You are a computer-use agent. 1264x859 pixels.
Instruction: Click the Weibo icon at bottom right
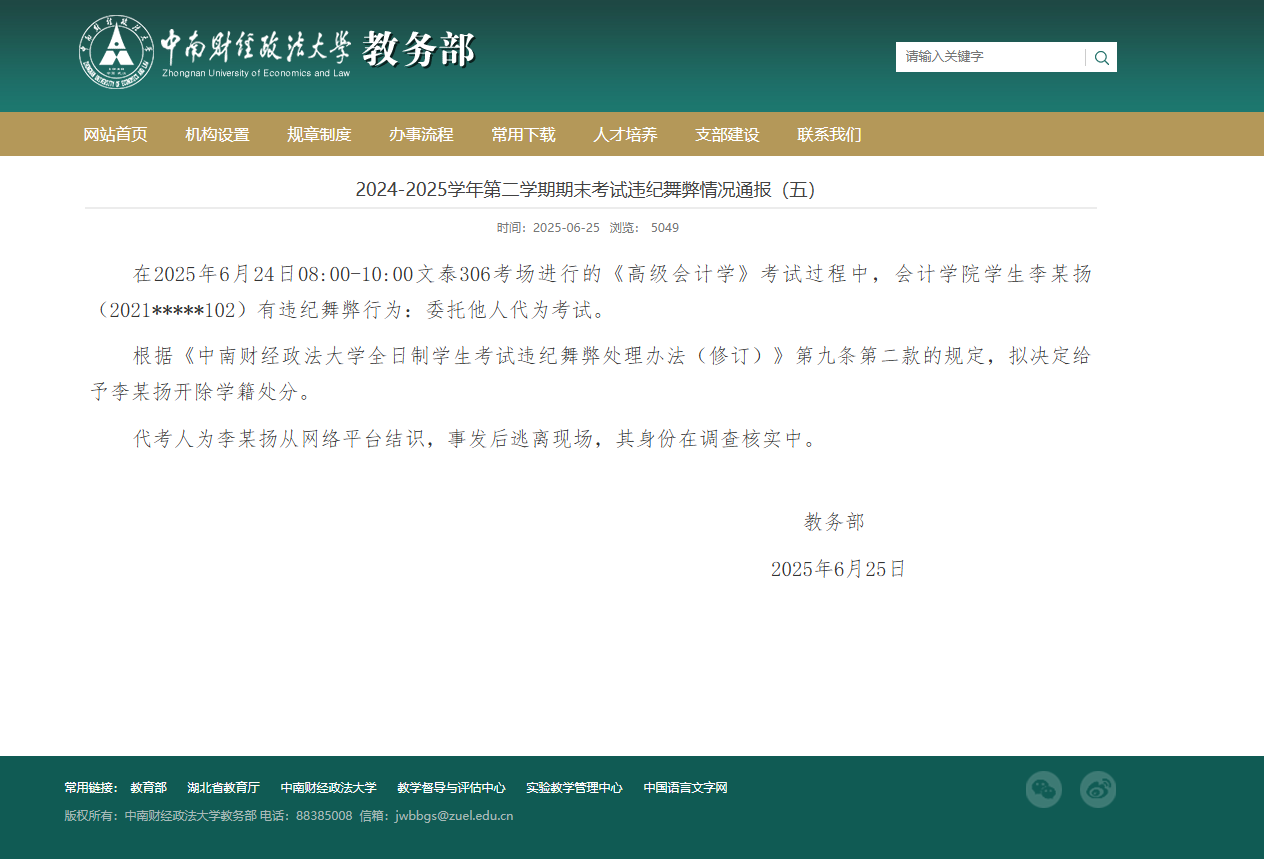pos(1097,789)
